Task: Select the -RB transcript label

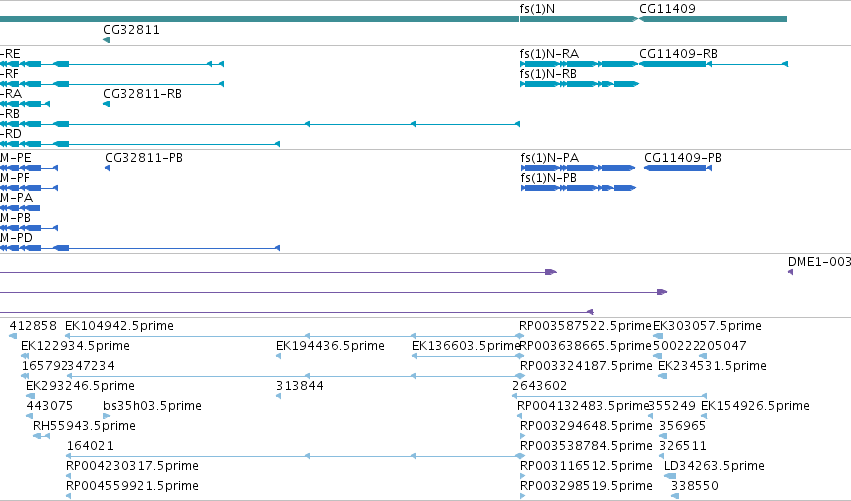Action: 10,114
